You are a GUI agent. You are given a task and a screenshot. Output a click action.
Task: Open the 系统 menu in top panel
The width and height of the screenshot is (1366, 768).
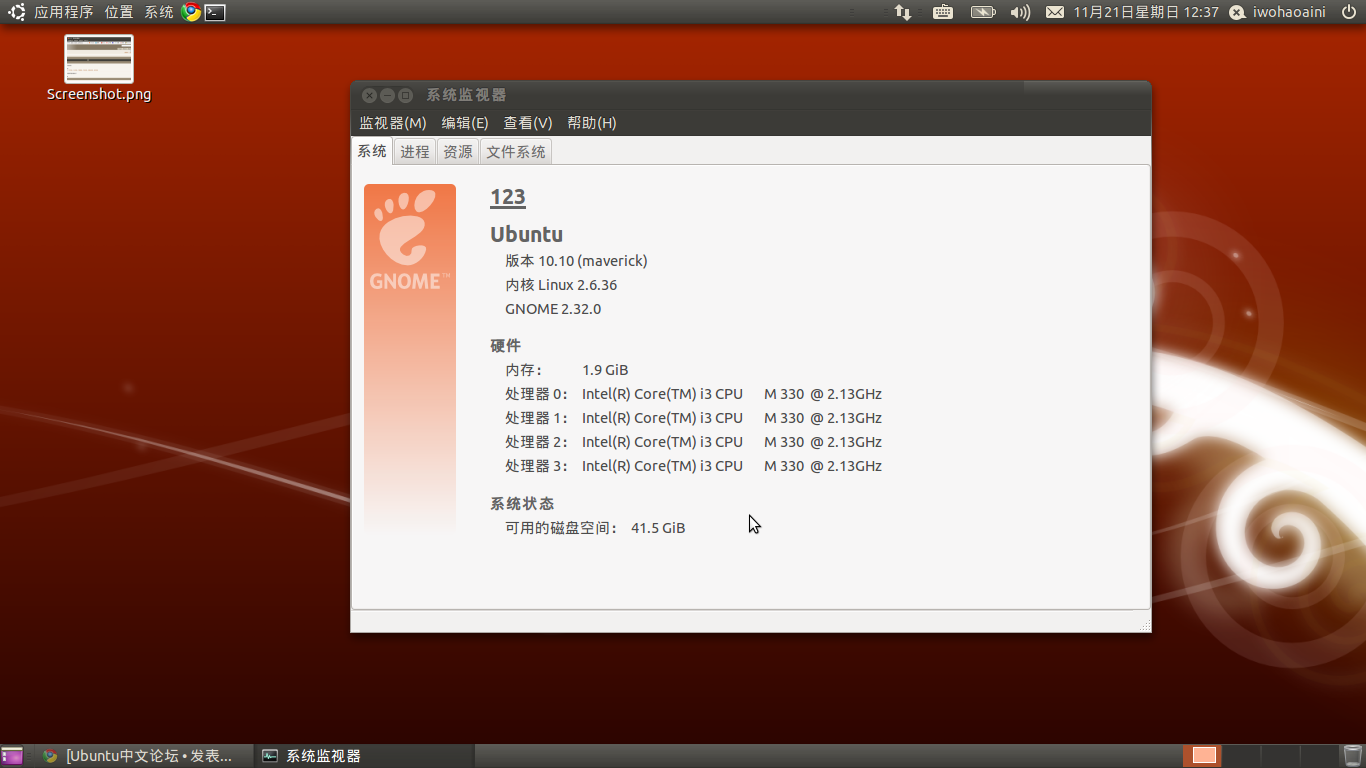tap(159, 12)
